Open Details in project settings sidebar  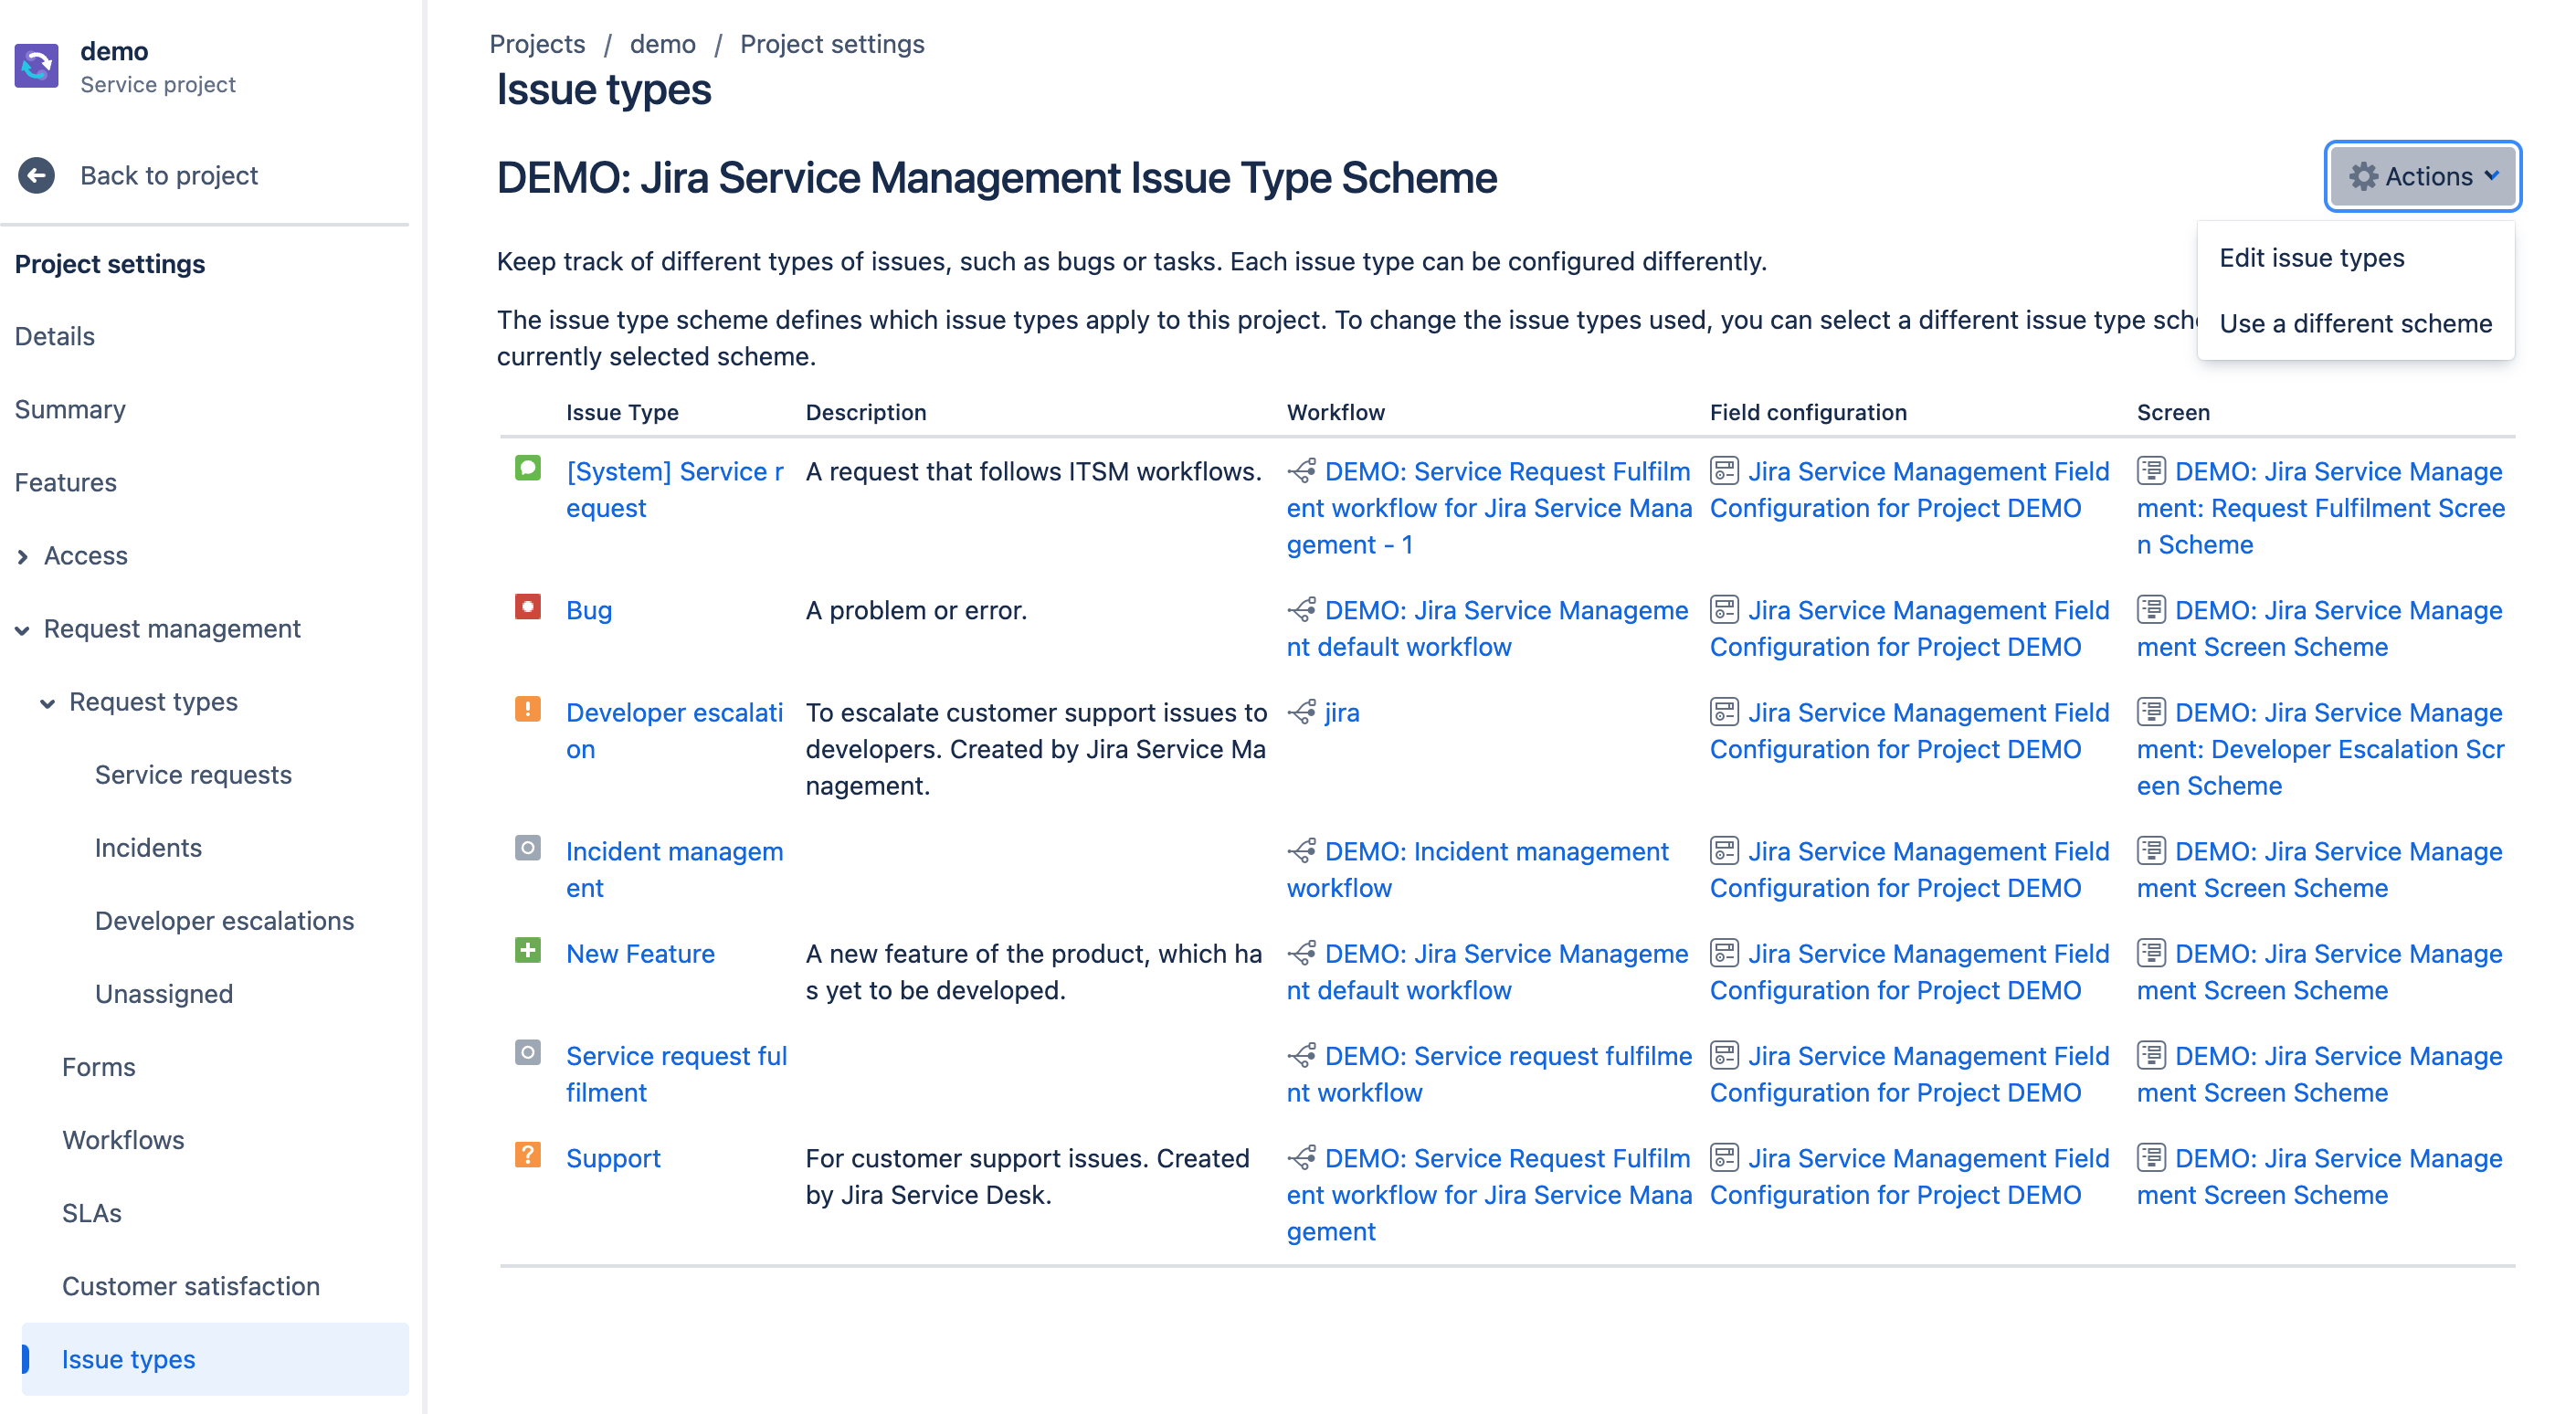55,336
